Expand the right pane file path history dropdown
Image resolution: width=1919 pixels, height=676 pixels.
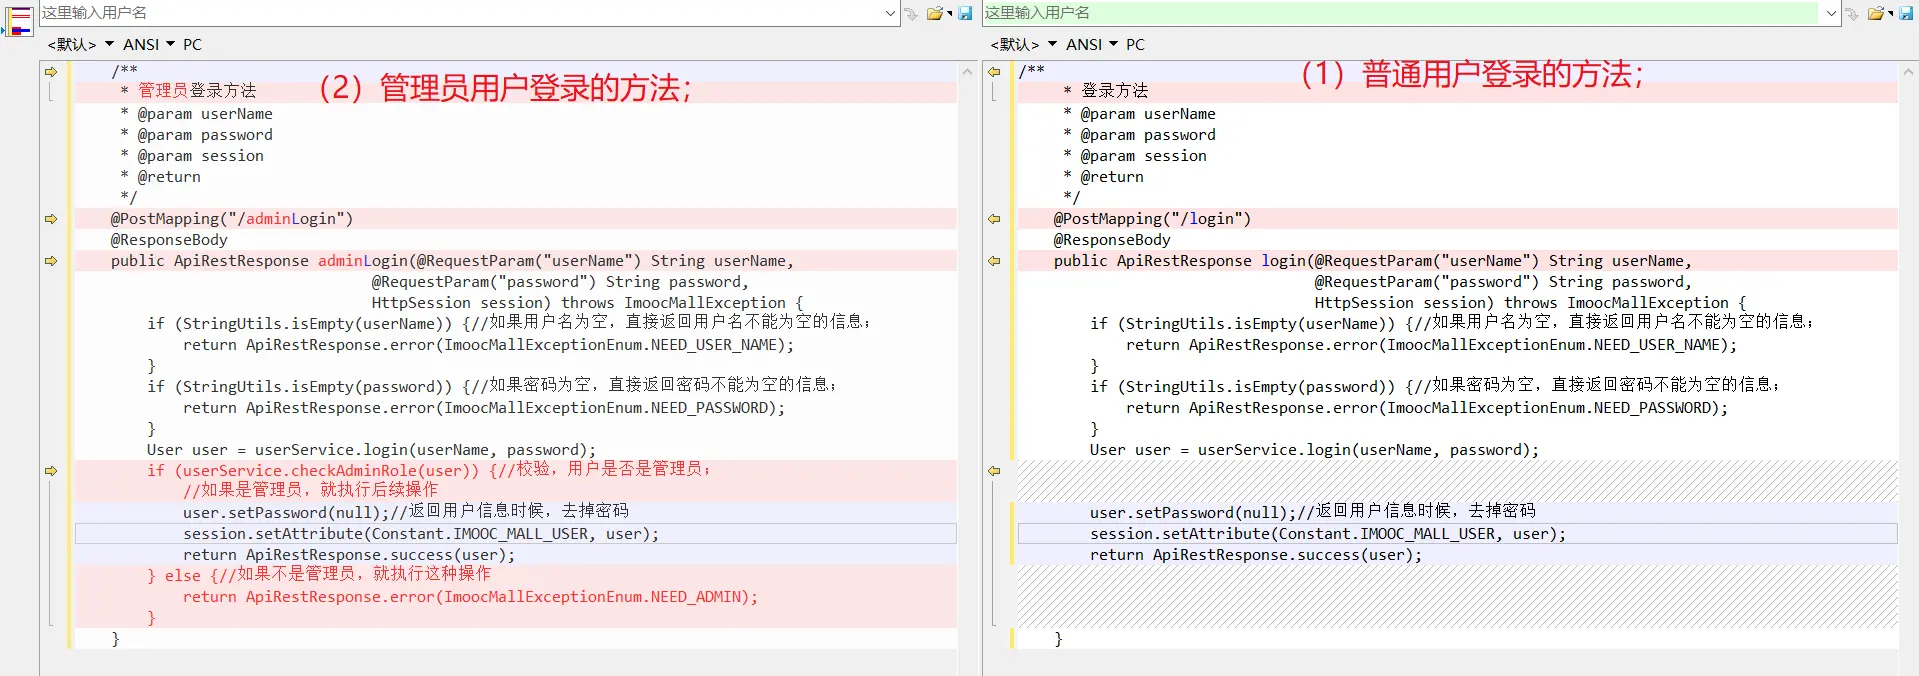(x=1831, y=13)
